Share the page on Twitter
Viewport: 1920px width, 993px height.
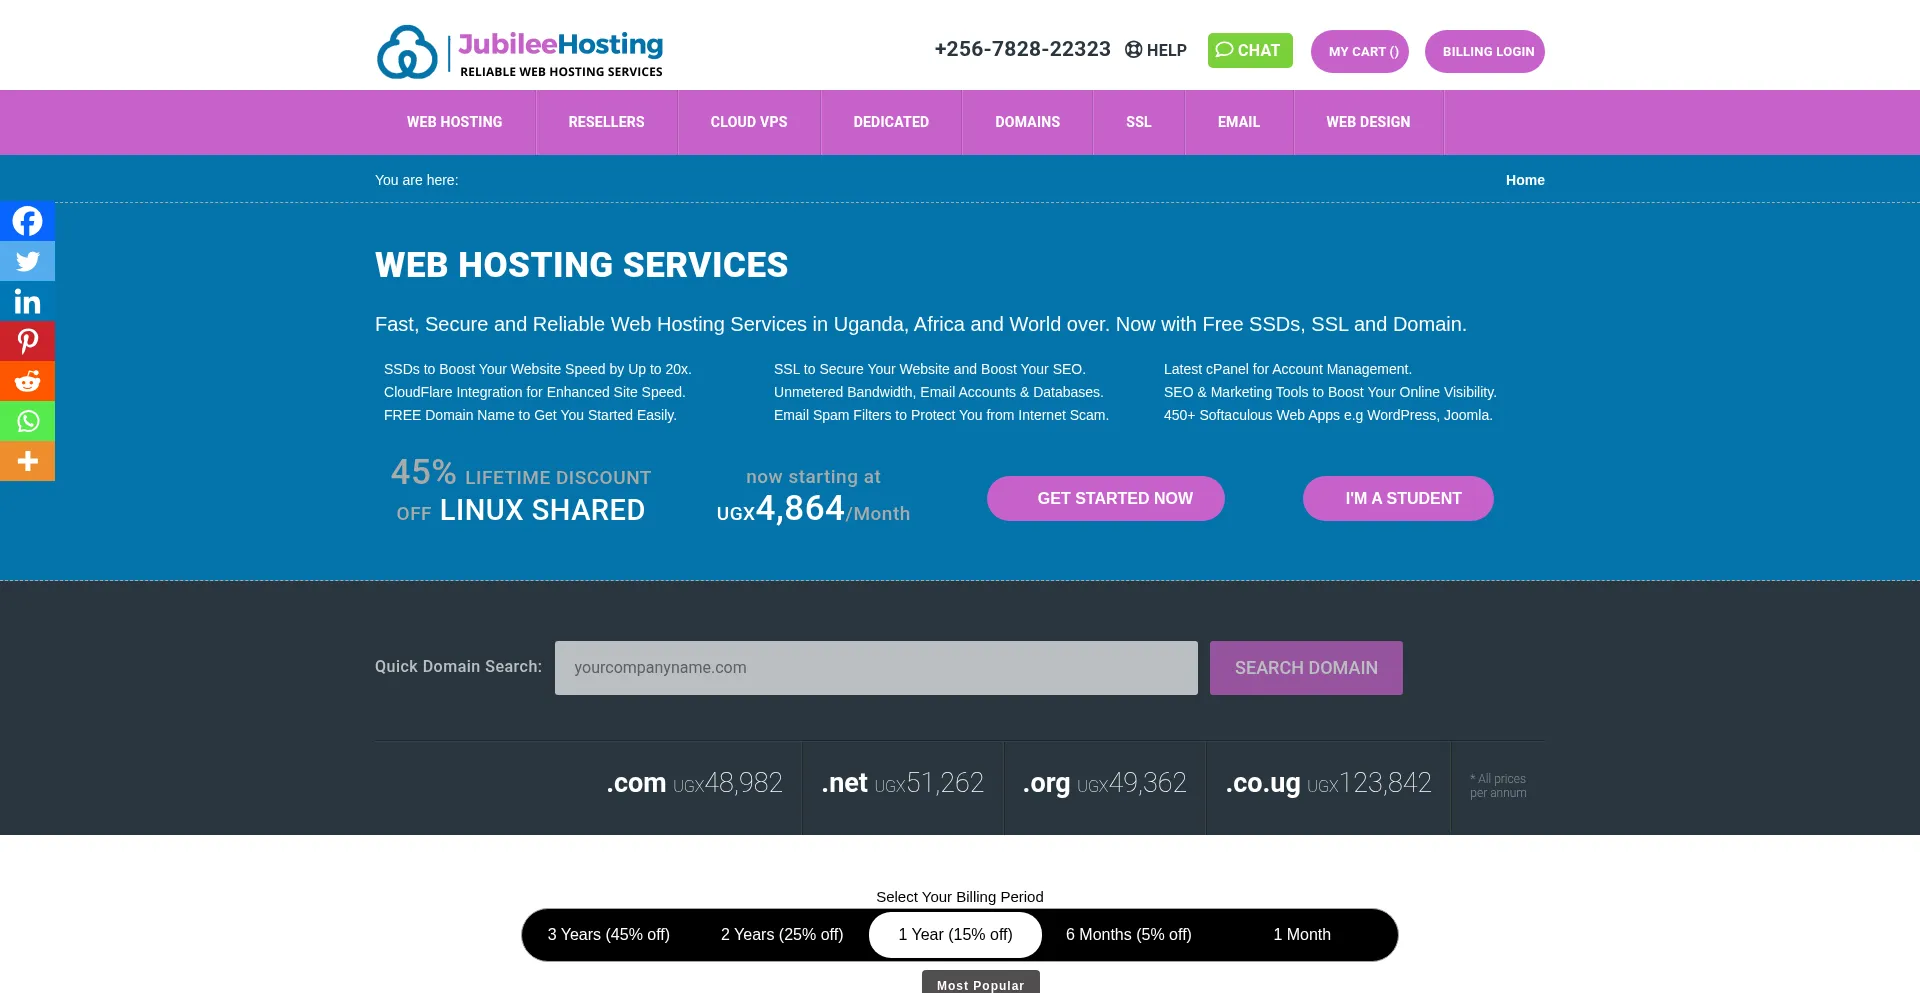(x=27, y=260)
